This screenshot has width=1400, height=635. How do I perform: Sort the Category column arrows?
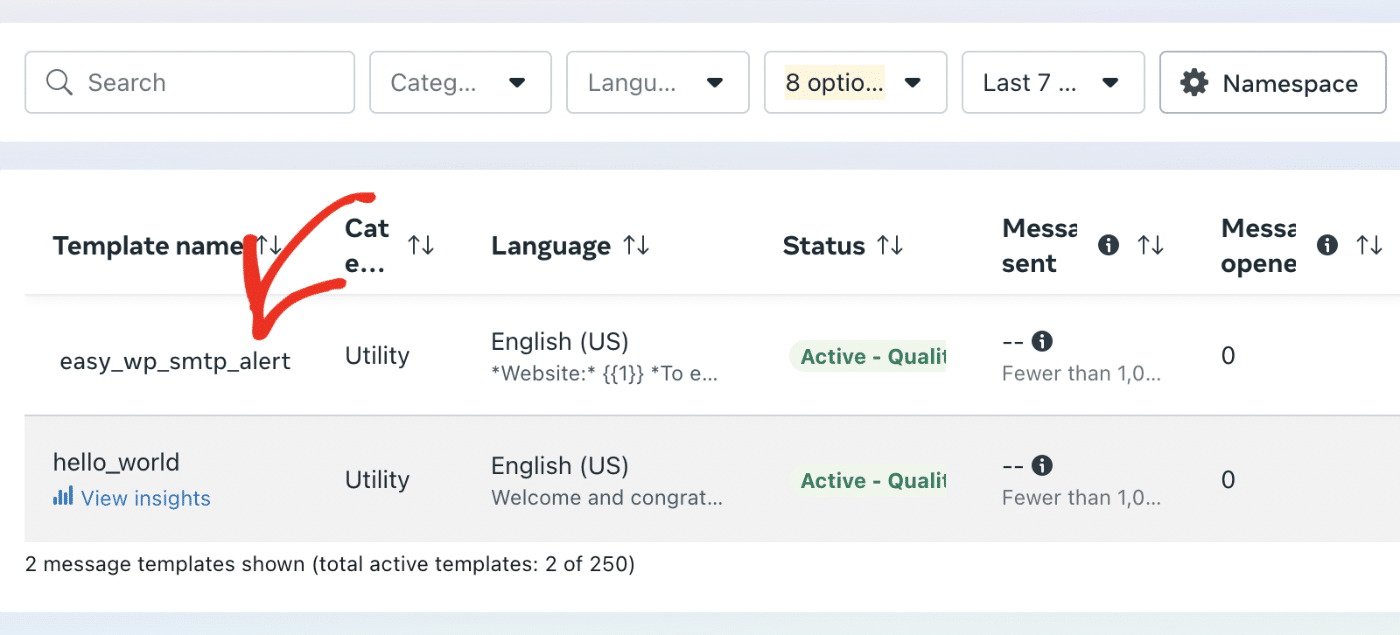pyautogui.click(x=421, y=246)
